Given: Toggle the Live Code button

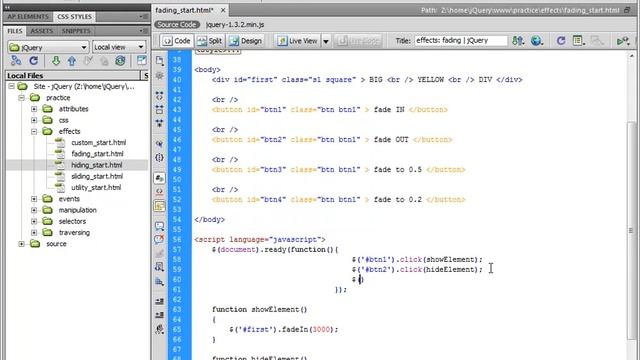Looking at the screenshot, I should [x=358, y=41].
